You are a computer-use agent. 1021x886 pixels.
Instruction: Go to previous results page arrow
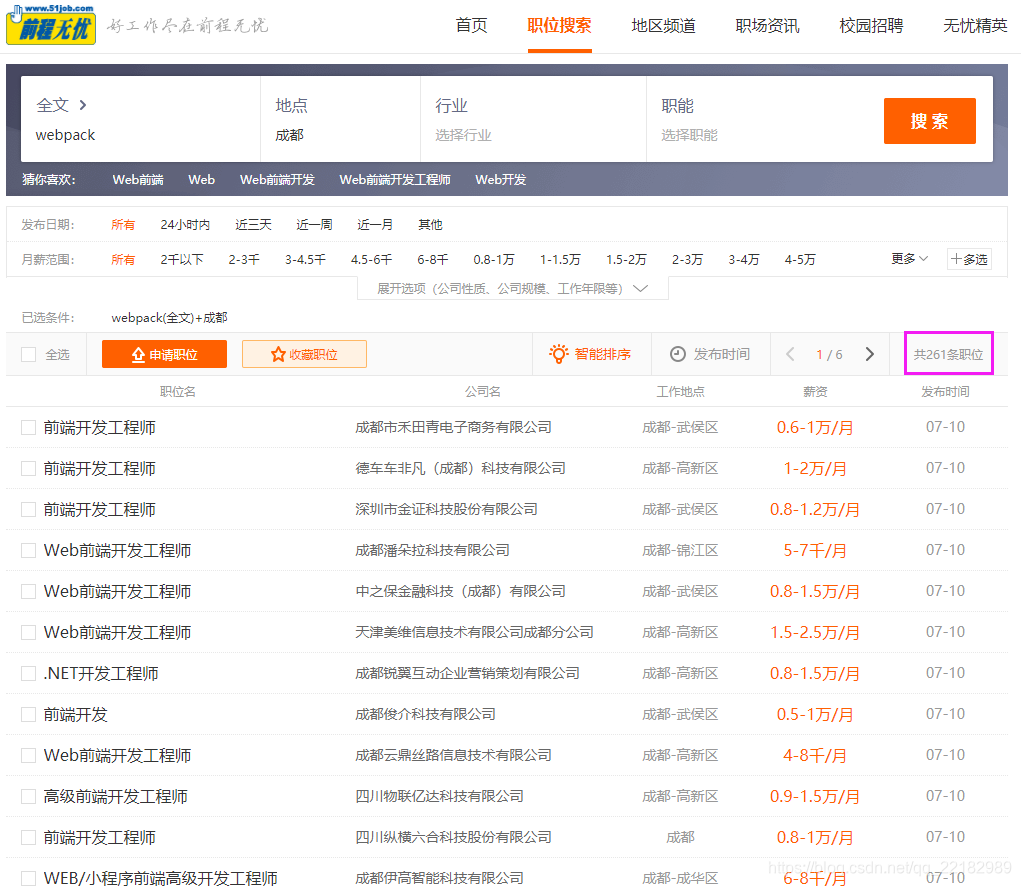coord(790,354)
